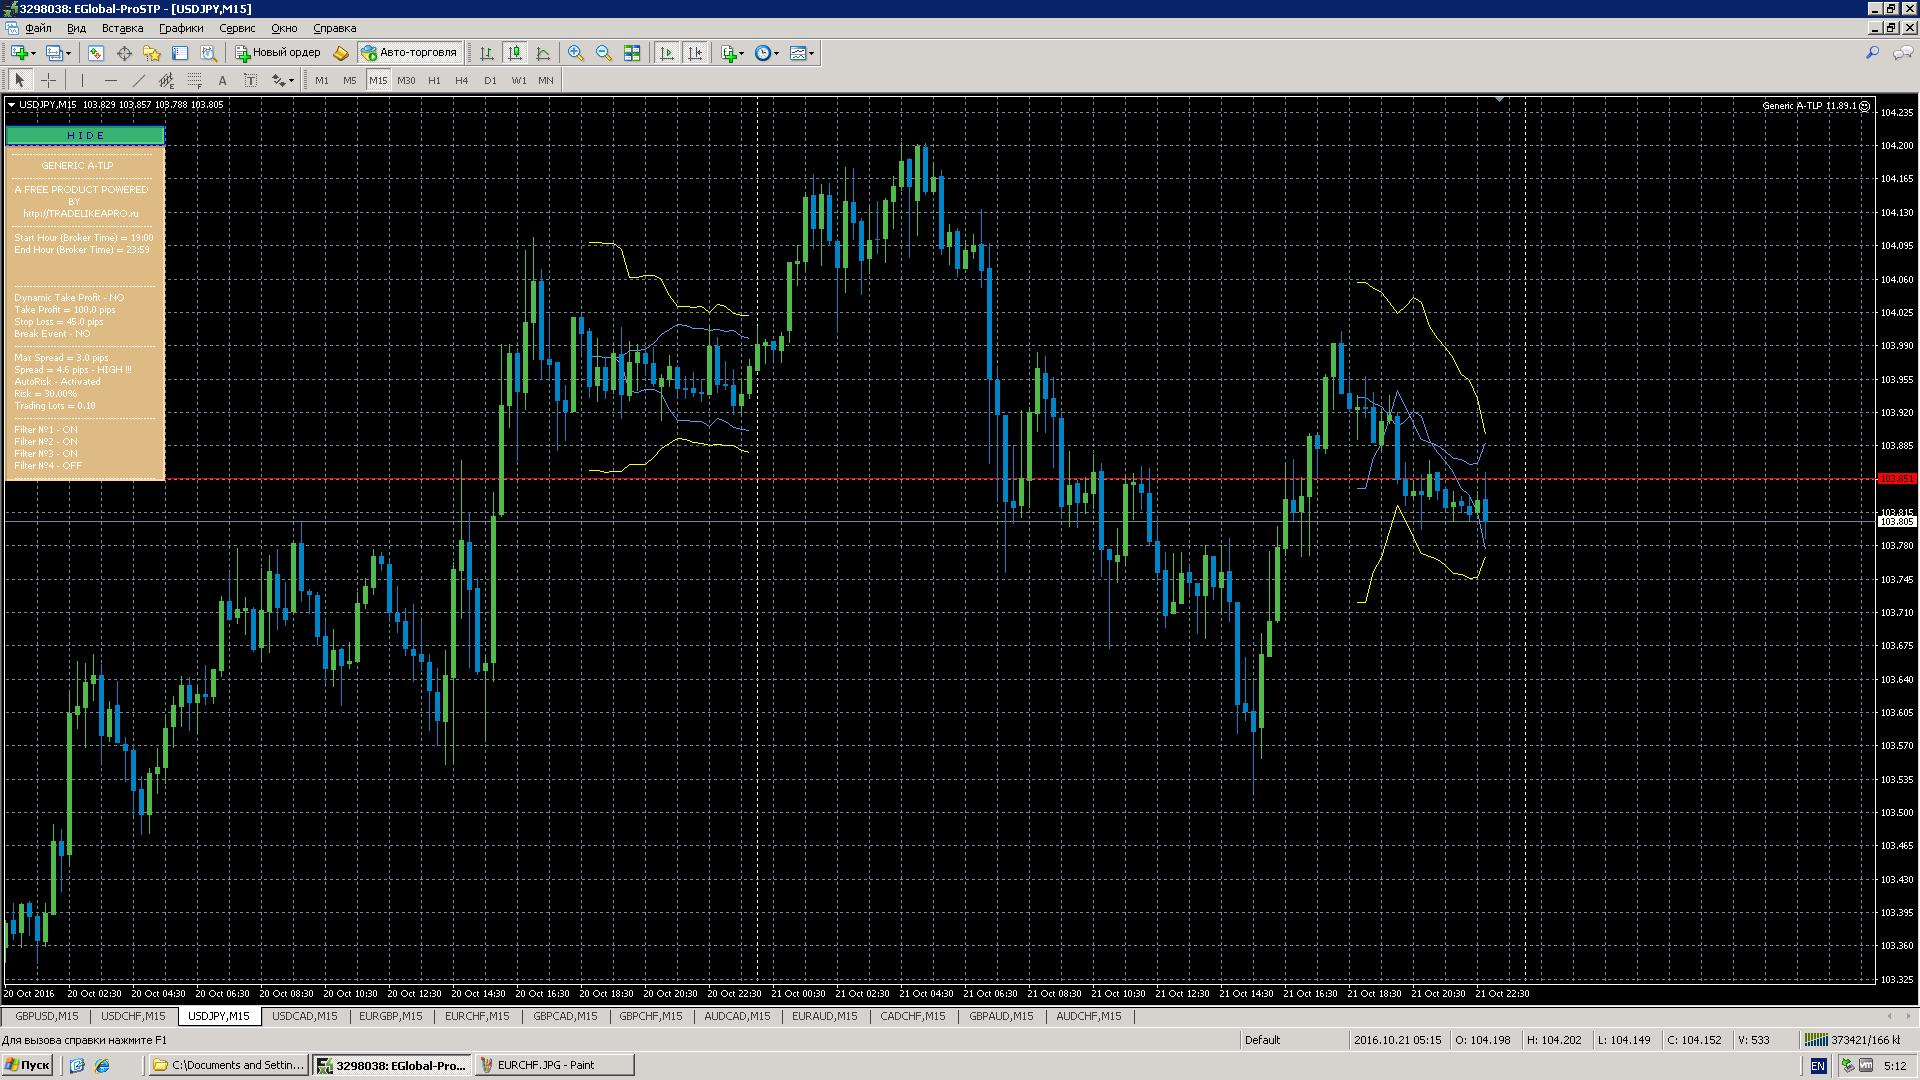The width and height of the screenshot is (1920, 1080).
Task: Open the Вставка menu
Action: (122, 28)
